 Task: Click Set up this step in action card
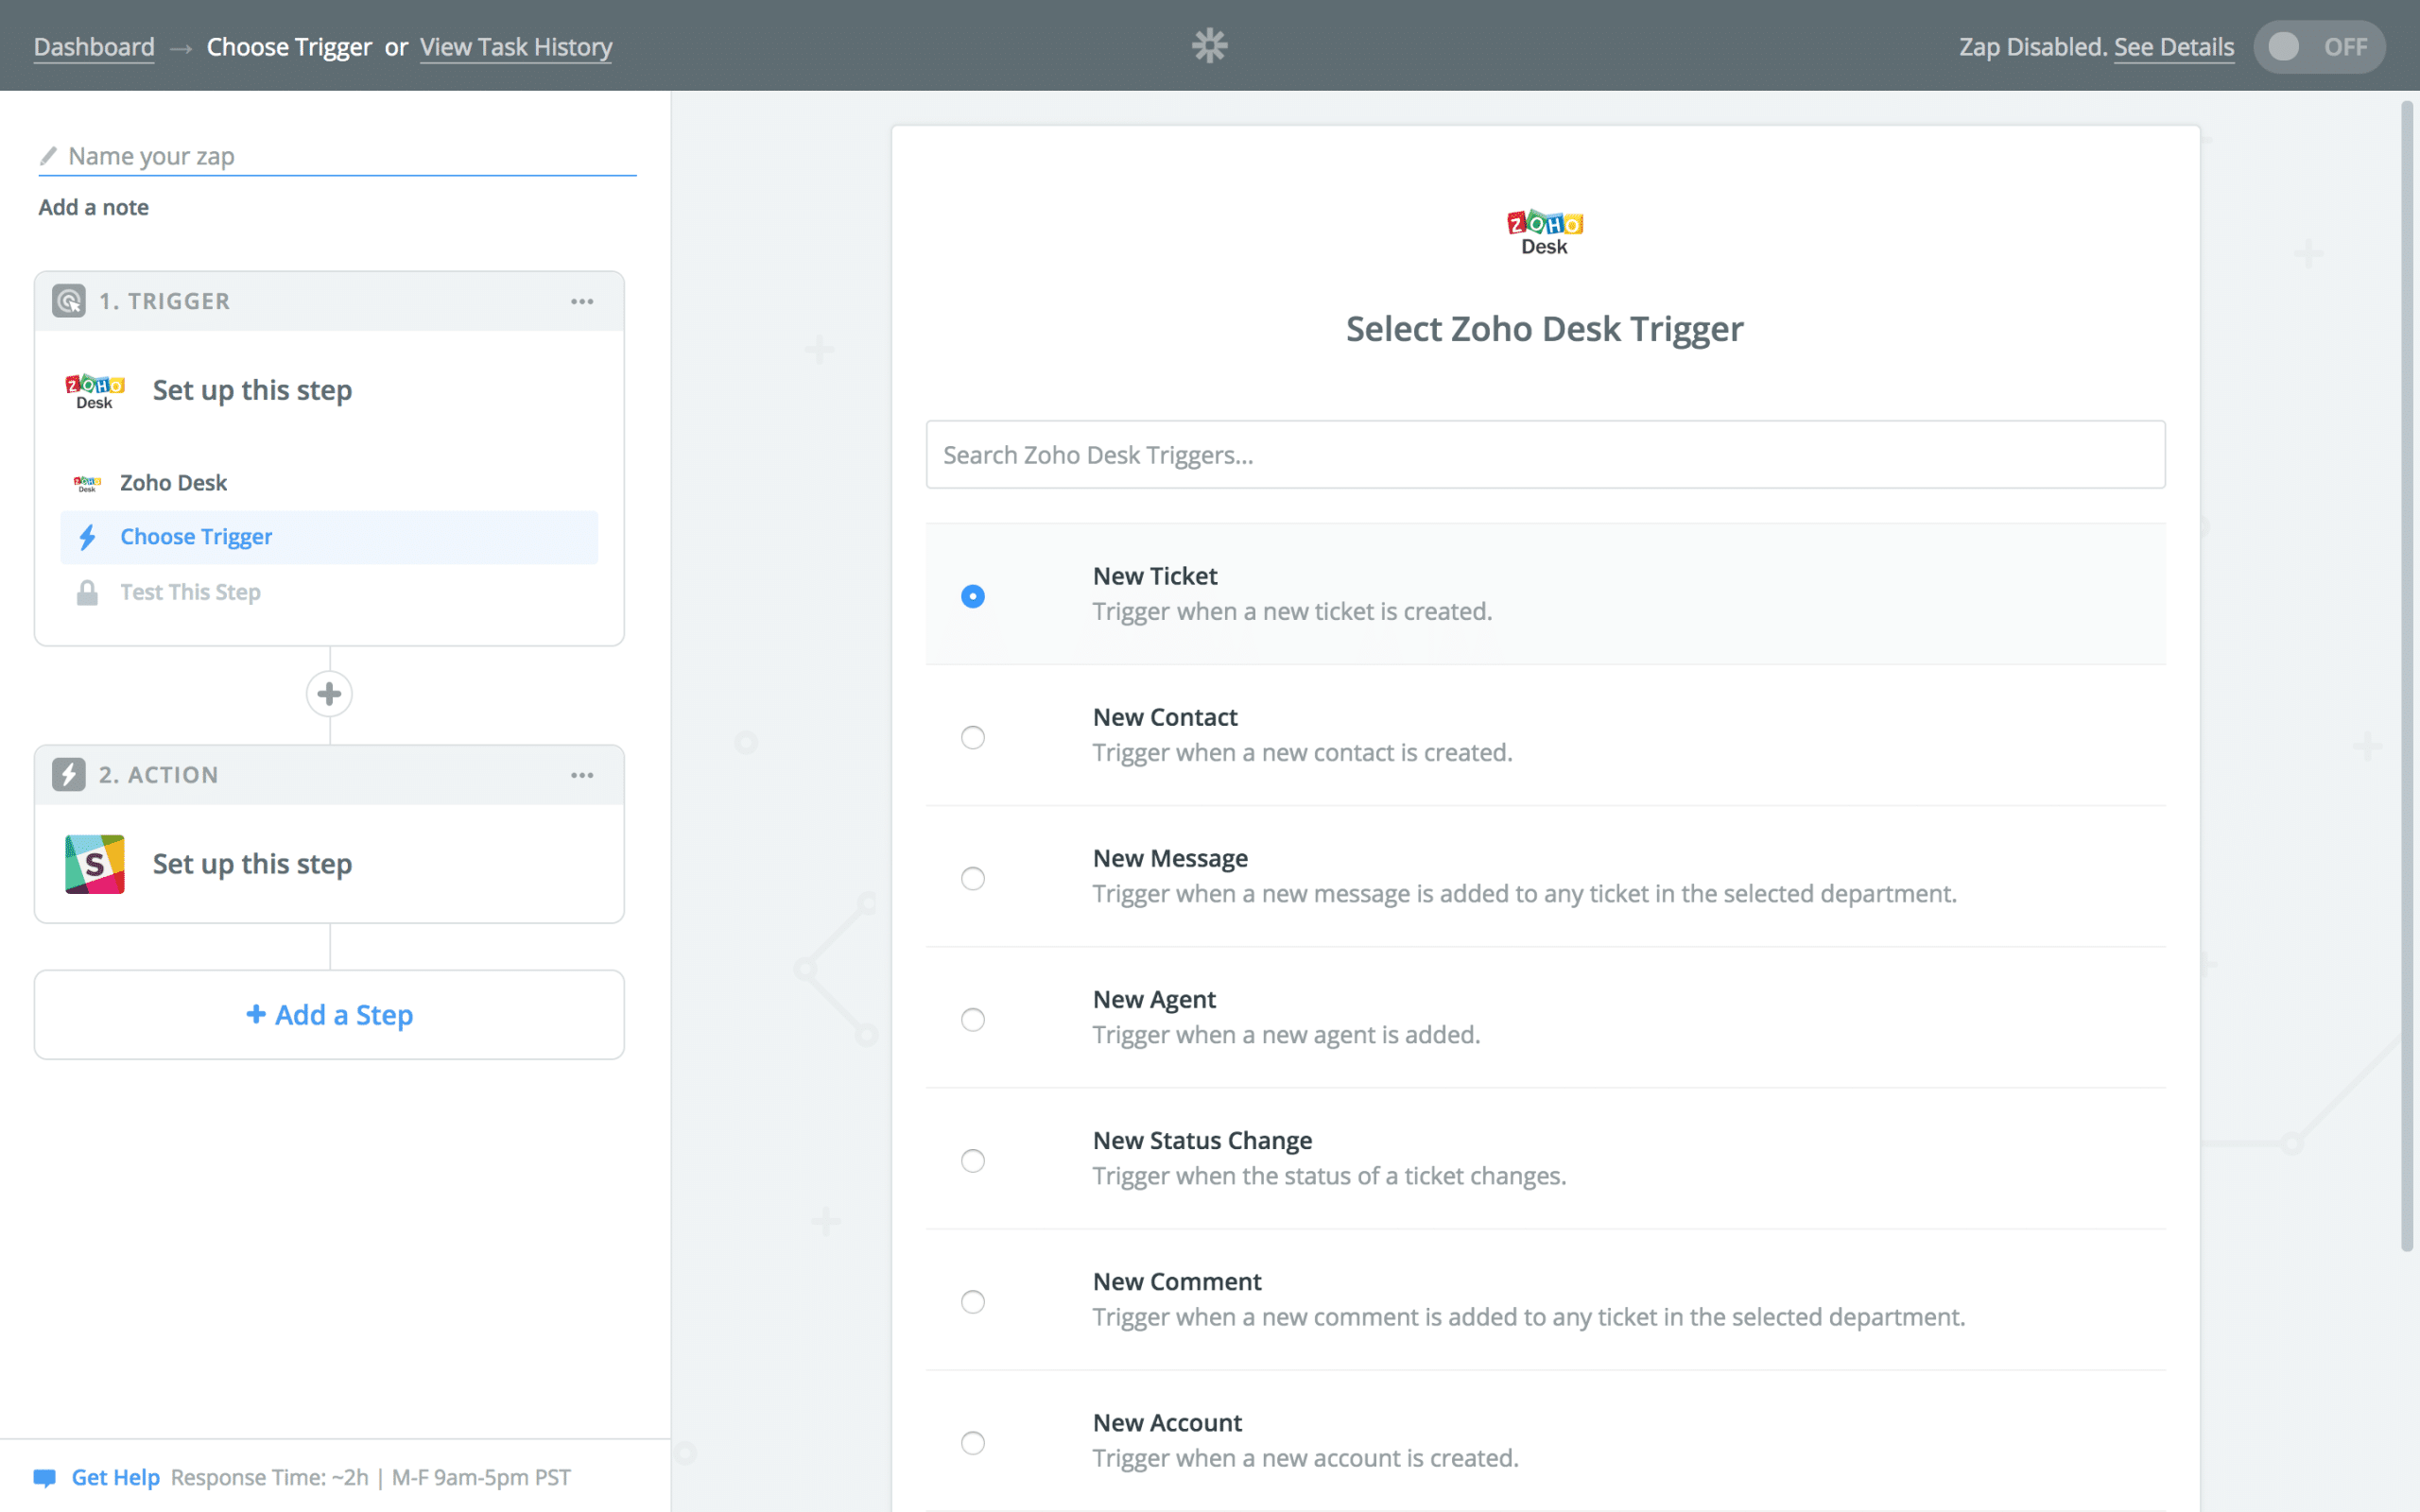tap(252, 864)
